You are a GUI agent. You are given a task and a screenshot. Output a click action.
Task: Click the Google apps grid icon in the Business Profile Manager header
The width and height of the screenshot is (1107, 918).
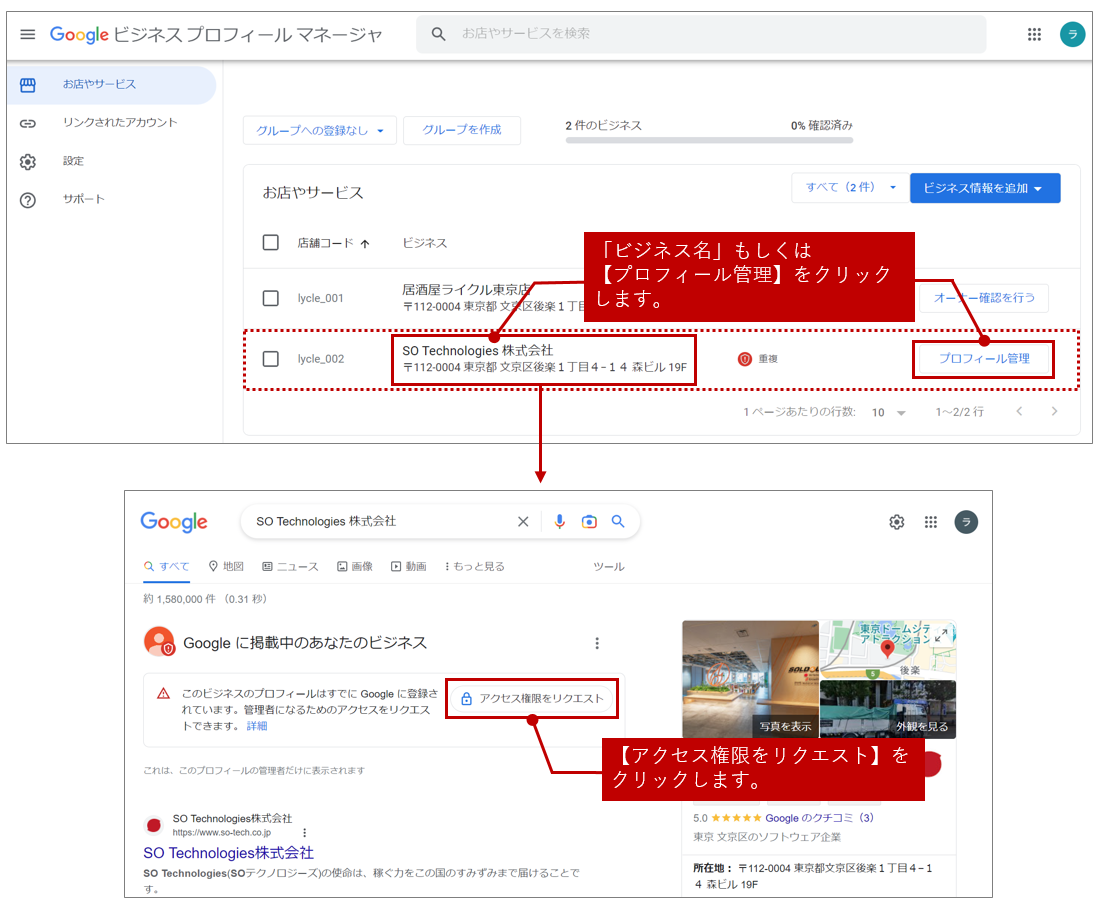tap(1034, 34)
